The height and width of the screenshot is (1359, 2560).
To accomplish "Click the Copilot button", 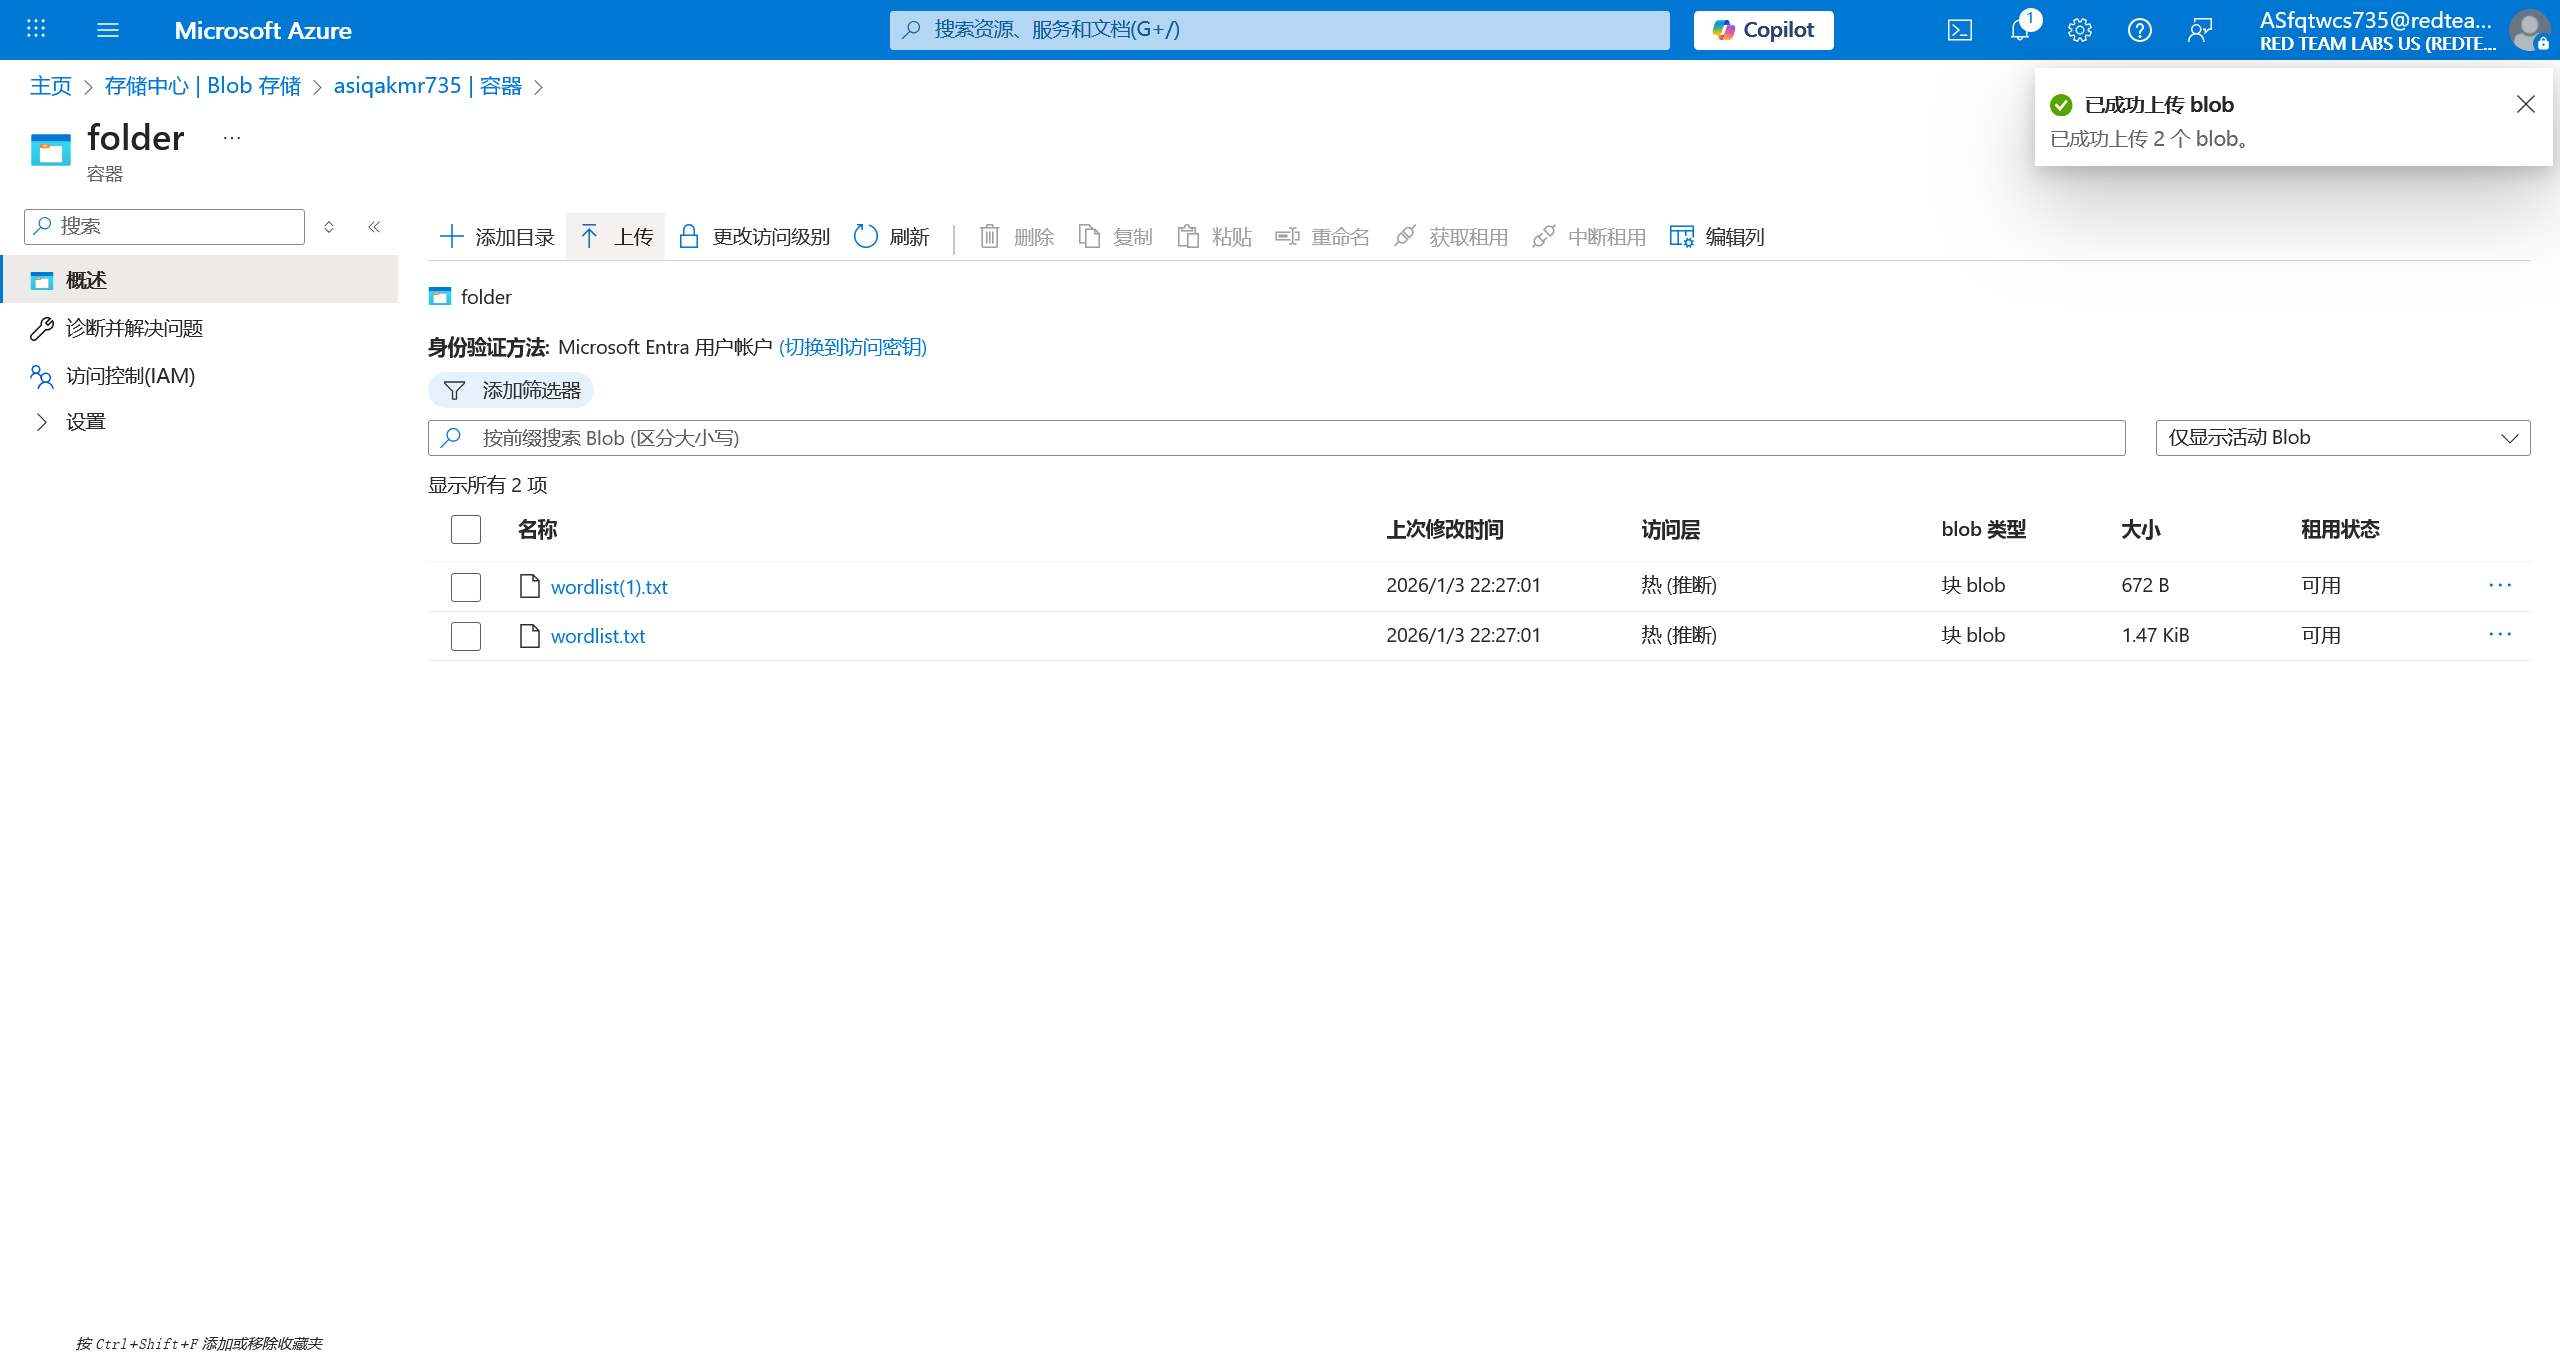I will pyautogui.click(x=1763, y=30).
